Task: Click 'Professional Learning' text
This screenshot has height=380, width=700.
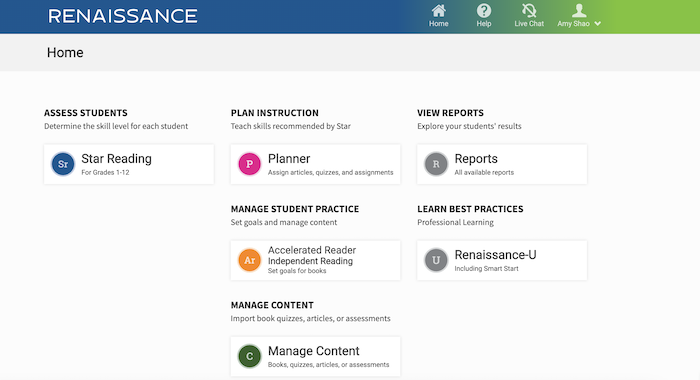Action: [x=455, y=222]
